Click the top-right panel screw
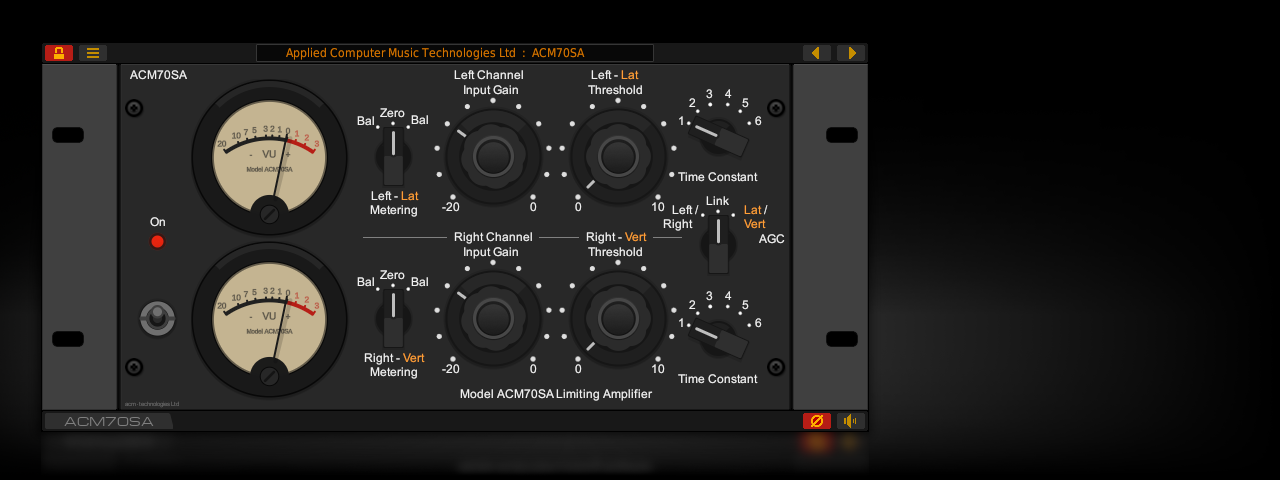1280x480 pixels. click(x=775, y=108)
